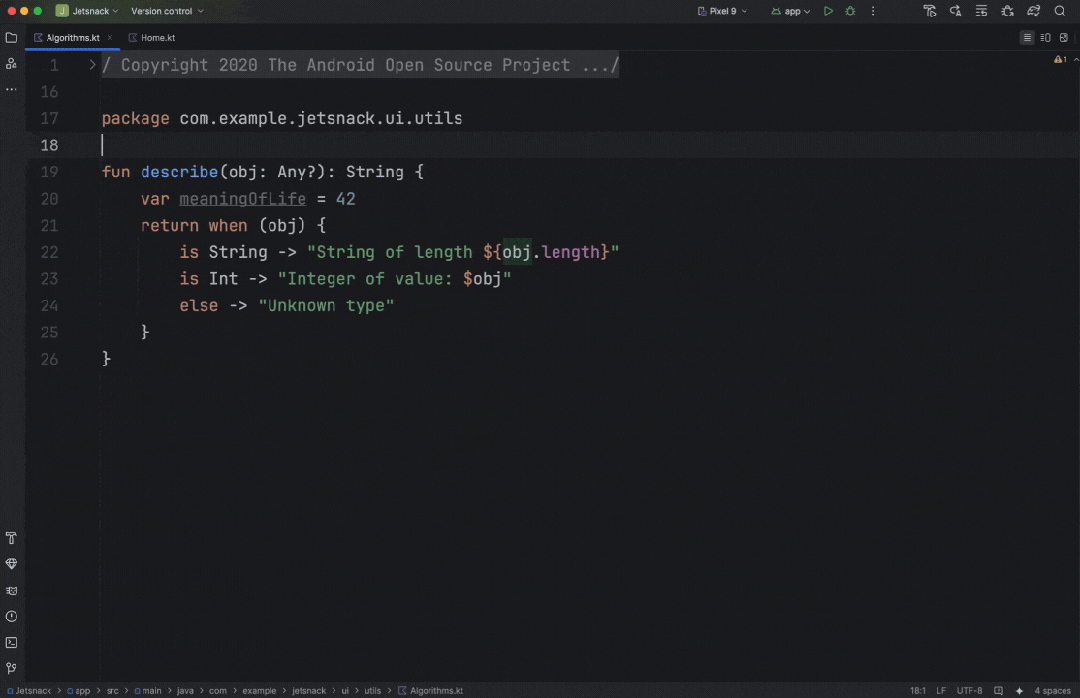Click the Search Everywhere magnifier icon
Viewport: 1080px width, 698px height.
(x=1060, y=11)
